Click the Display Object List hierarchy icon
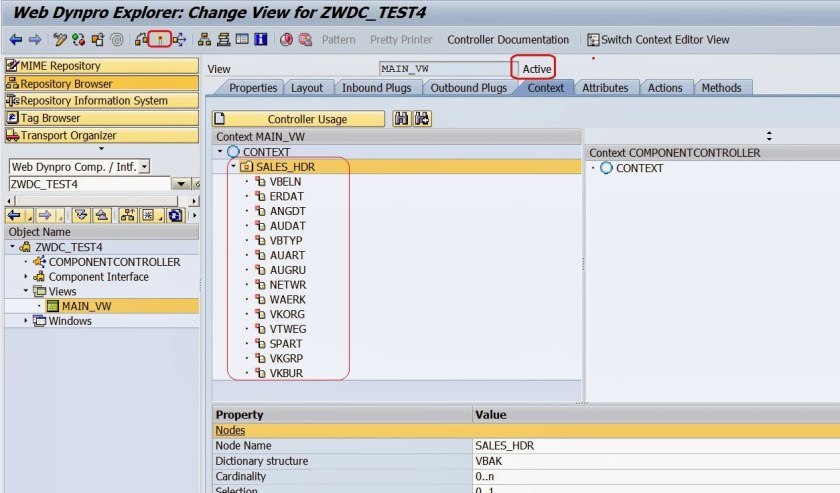Screen dimensions: 840x493 tap(204, 40)
